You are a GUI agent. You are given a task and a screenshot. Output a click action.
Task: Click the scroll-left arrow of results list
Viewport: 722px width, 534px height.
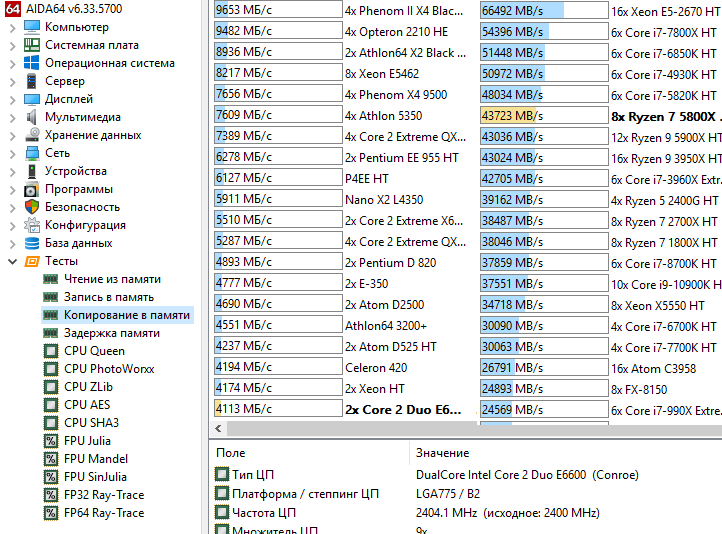(219, 429)
